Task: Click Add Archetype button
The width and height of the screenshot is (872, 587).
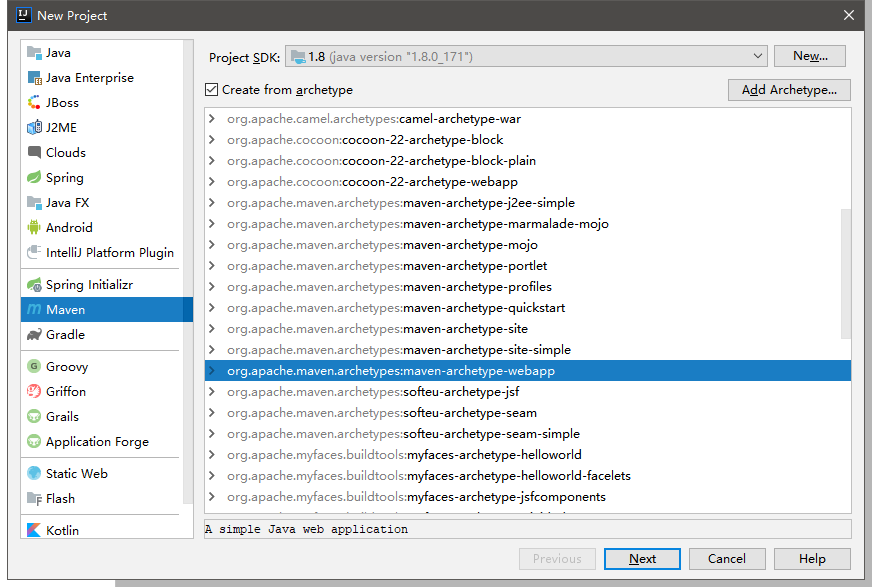Action: 789,90
